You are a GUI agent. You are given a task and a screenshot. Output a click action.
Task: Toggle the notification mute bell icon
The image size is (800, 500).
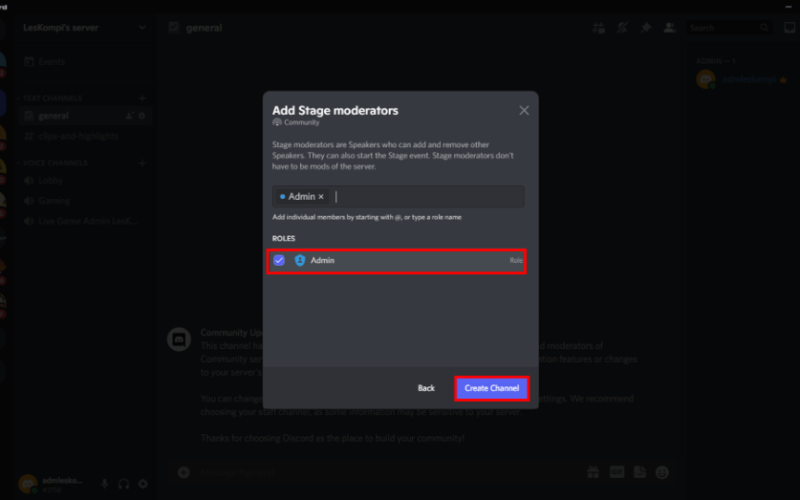tap(622, 28)
